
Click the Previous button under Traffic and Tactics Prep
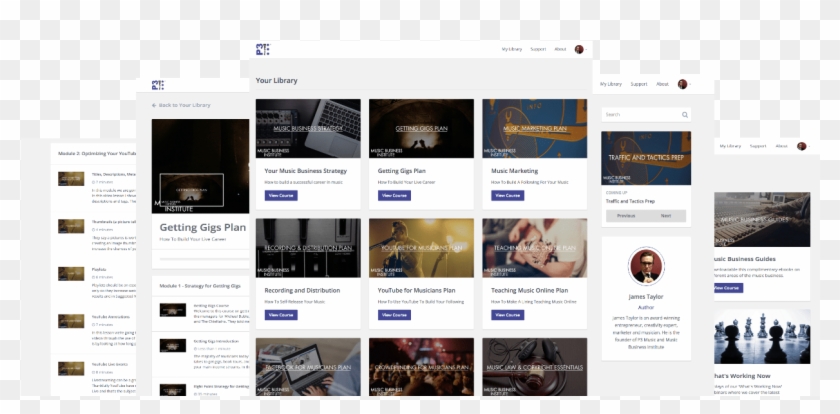click(626, 216)
